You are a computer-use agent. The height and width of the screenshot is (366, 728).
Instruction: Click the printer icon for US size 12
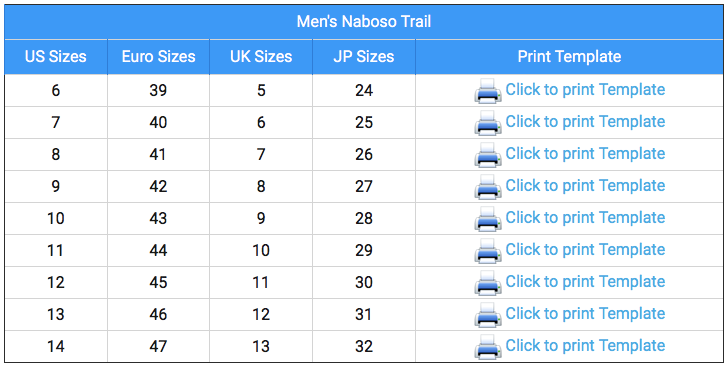point(488,283)
